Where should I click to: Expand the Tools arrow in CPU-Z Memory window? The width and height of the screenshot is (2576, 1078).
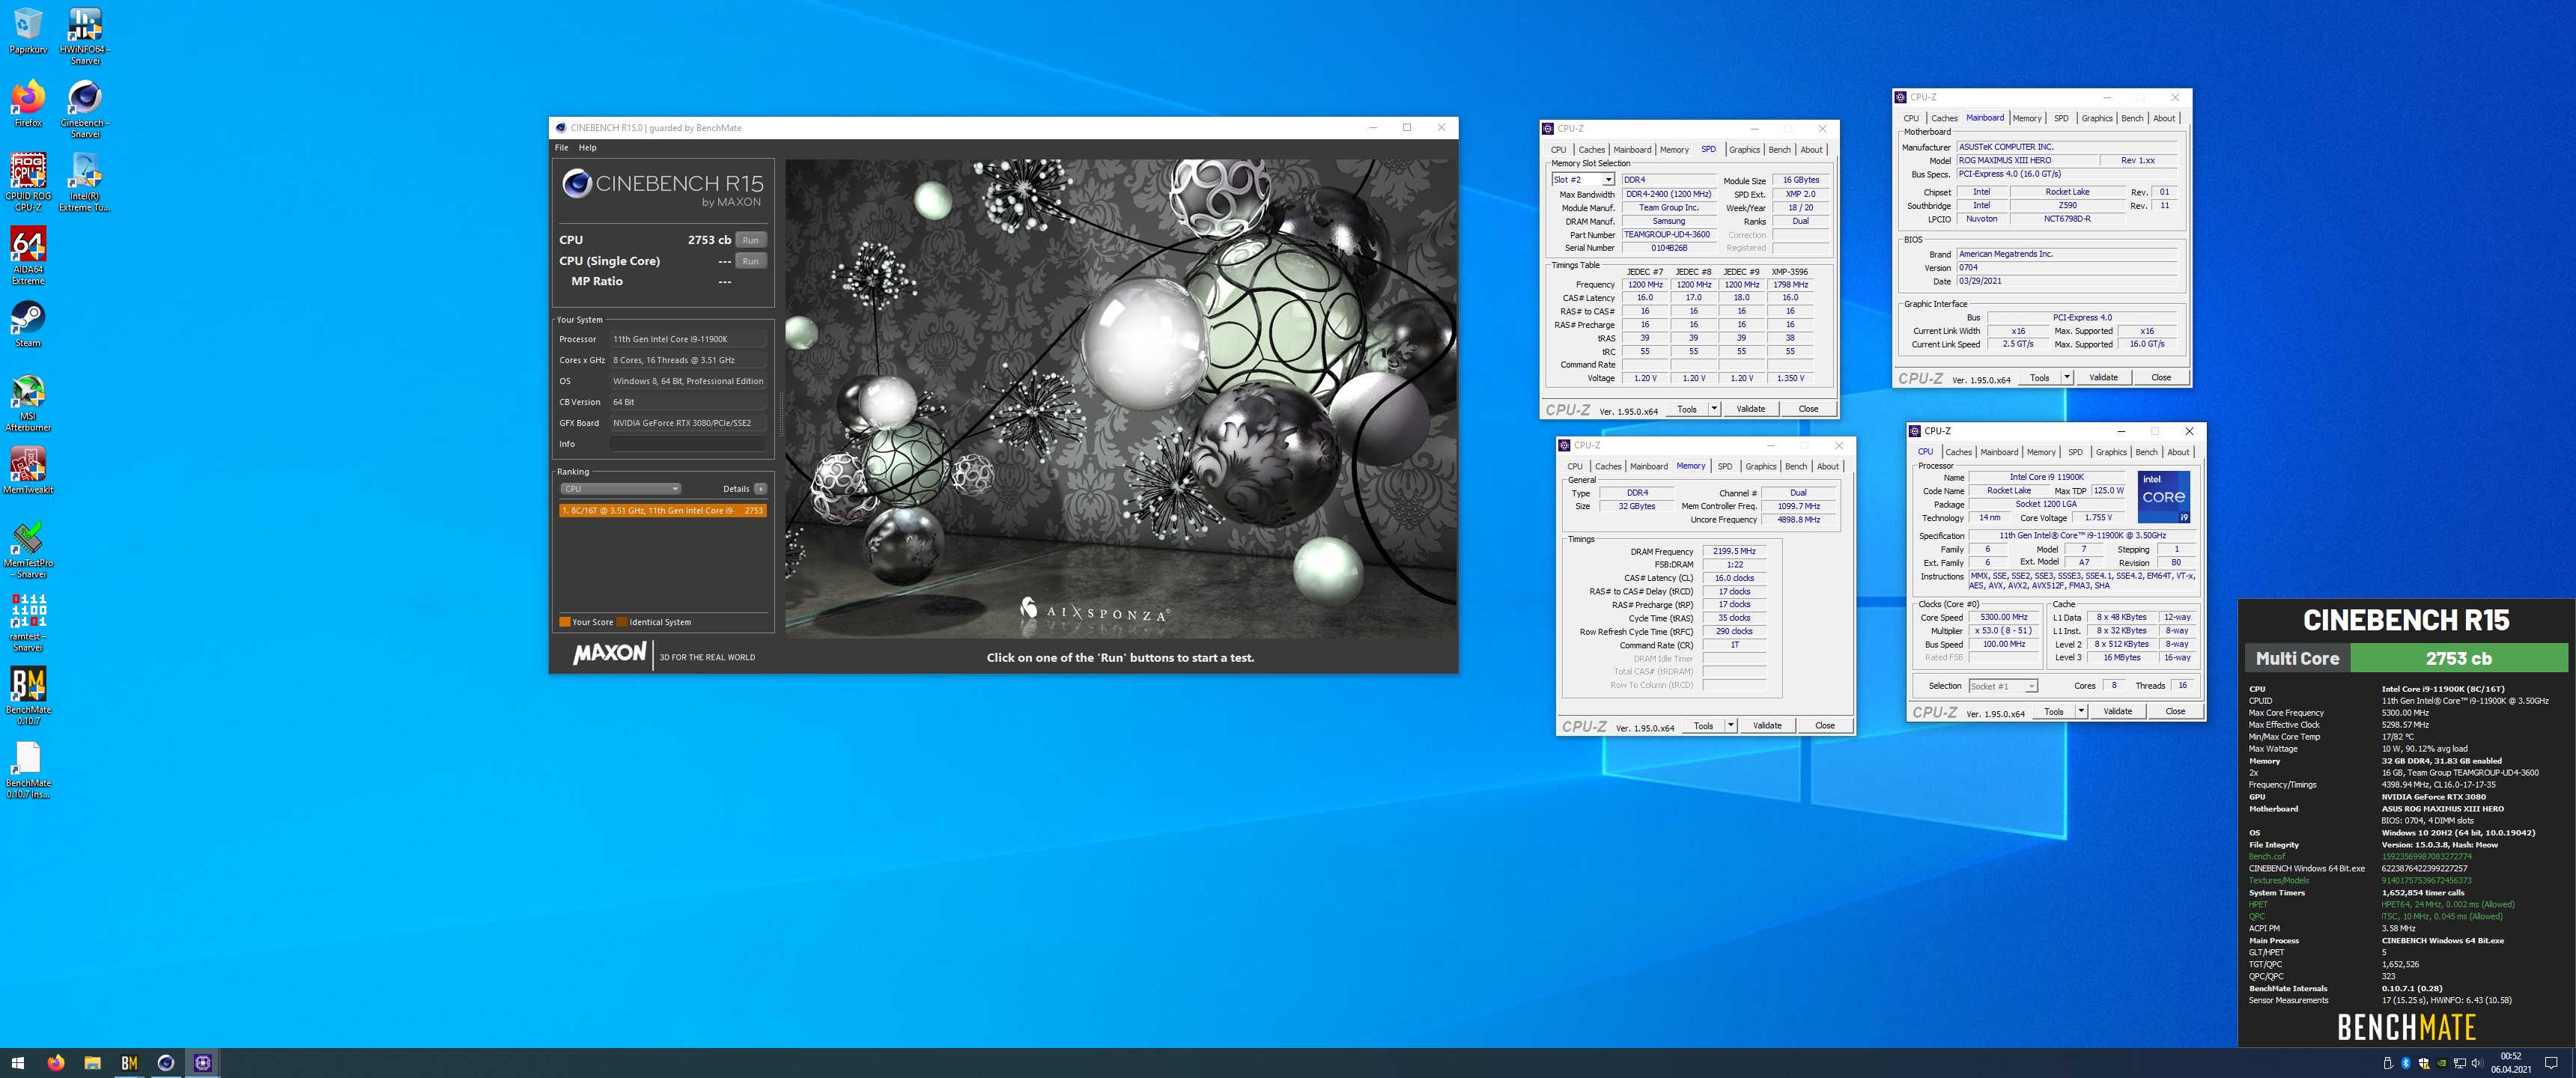[x=1730, y=725]
